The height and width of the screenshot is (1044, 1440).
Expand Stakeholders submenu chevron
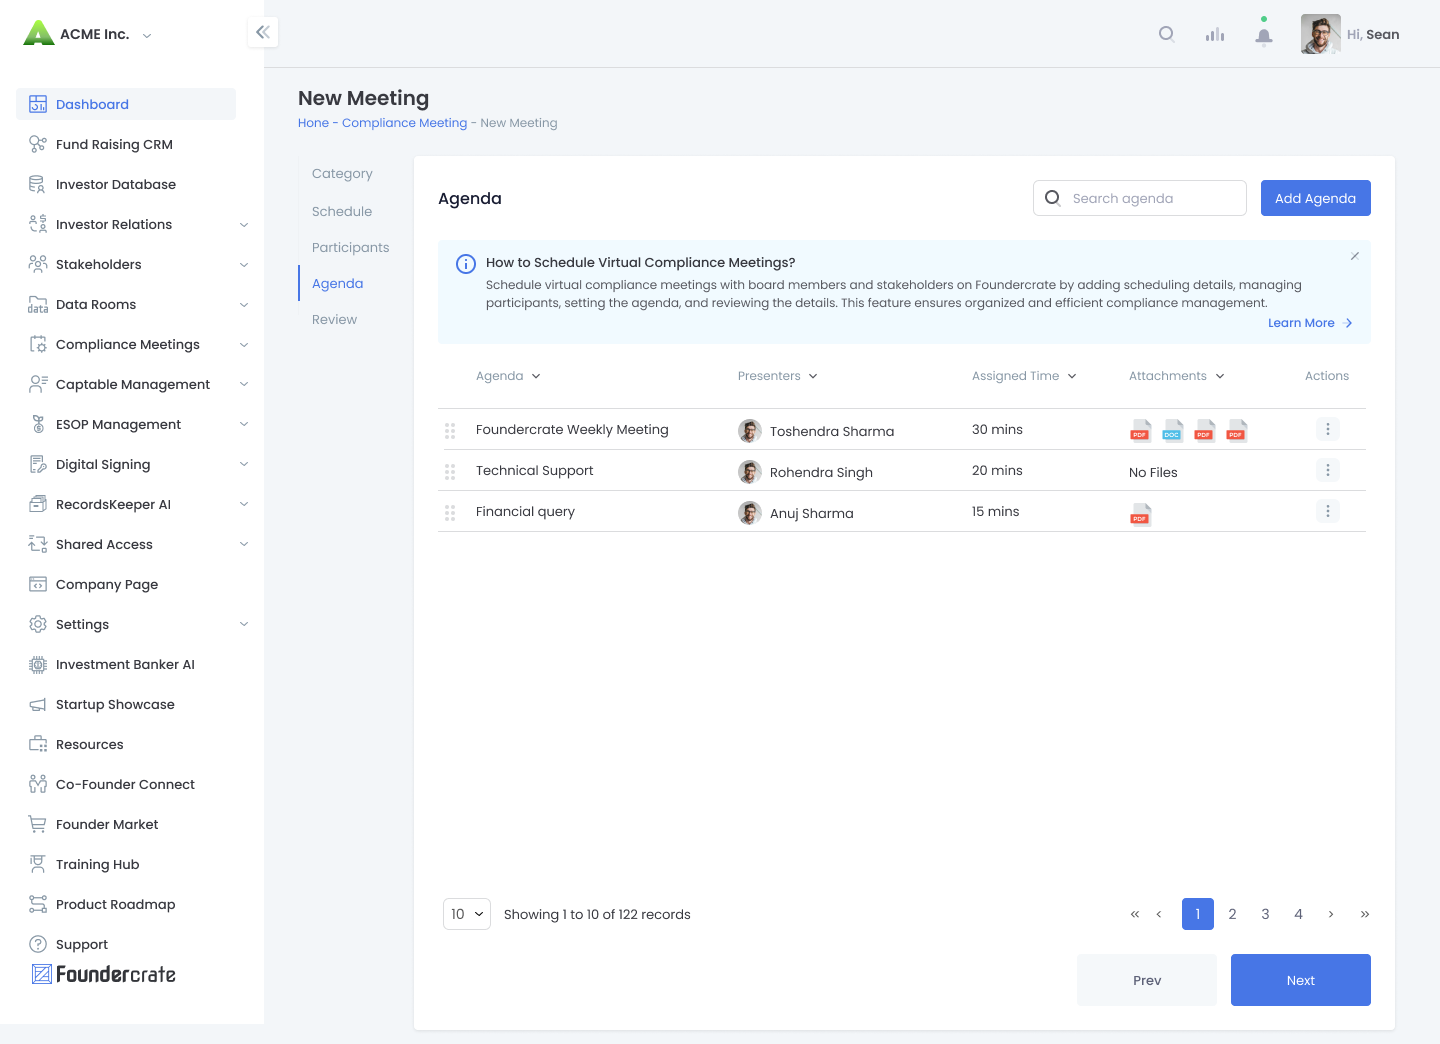(244, 265)
